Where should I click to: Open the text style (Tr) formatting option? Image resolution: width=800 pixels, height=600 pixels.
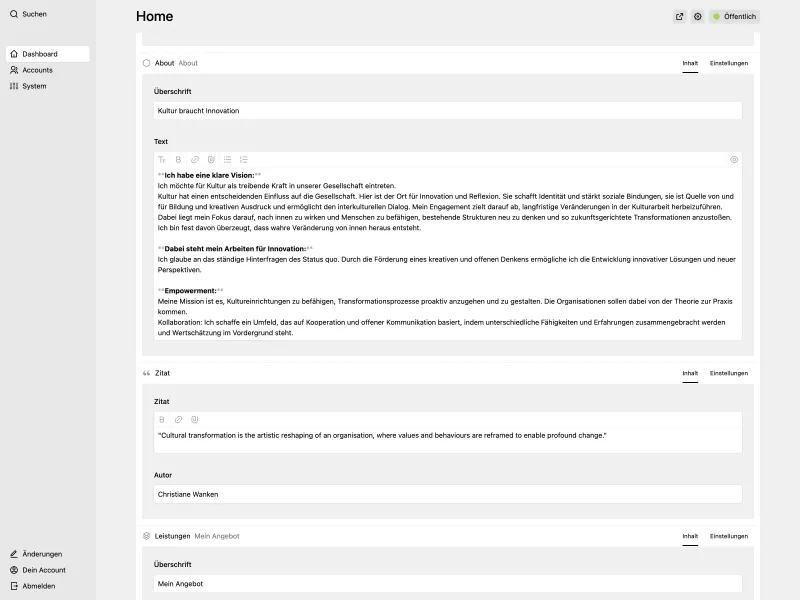[x=162, y=159]
